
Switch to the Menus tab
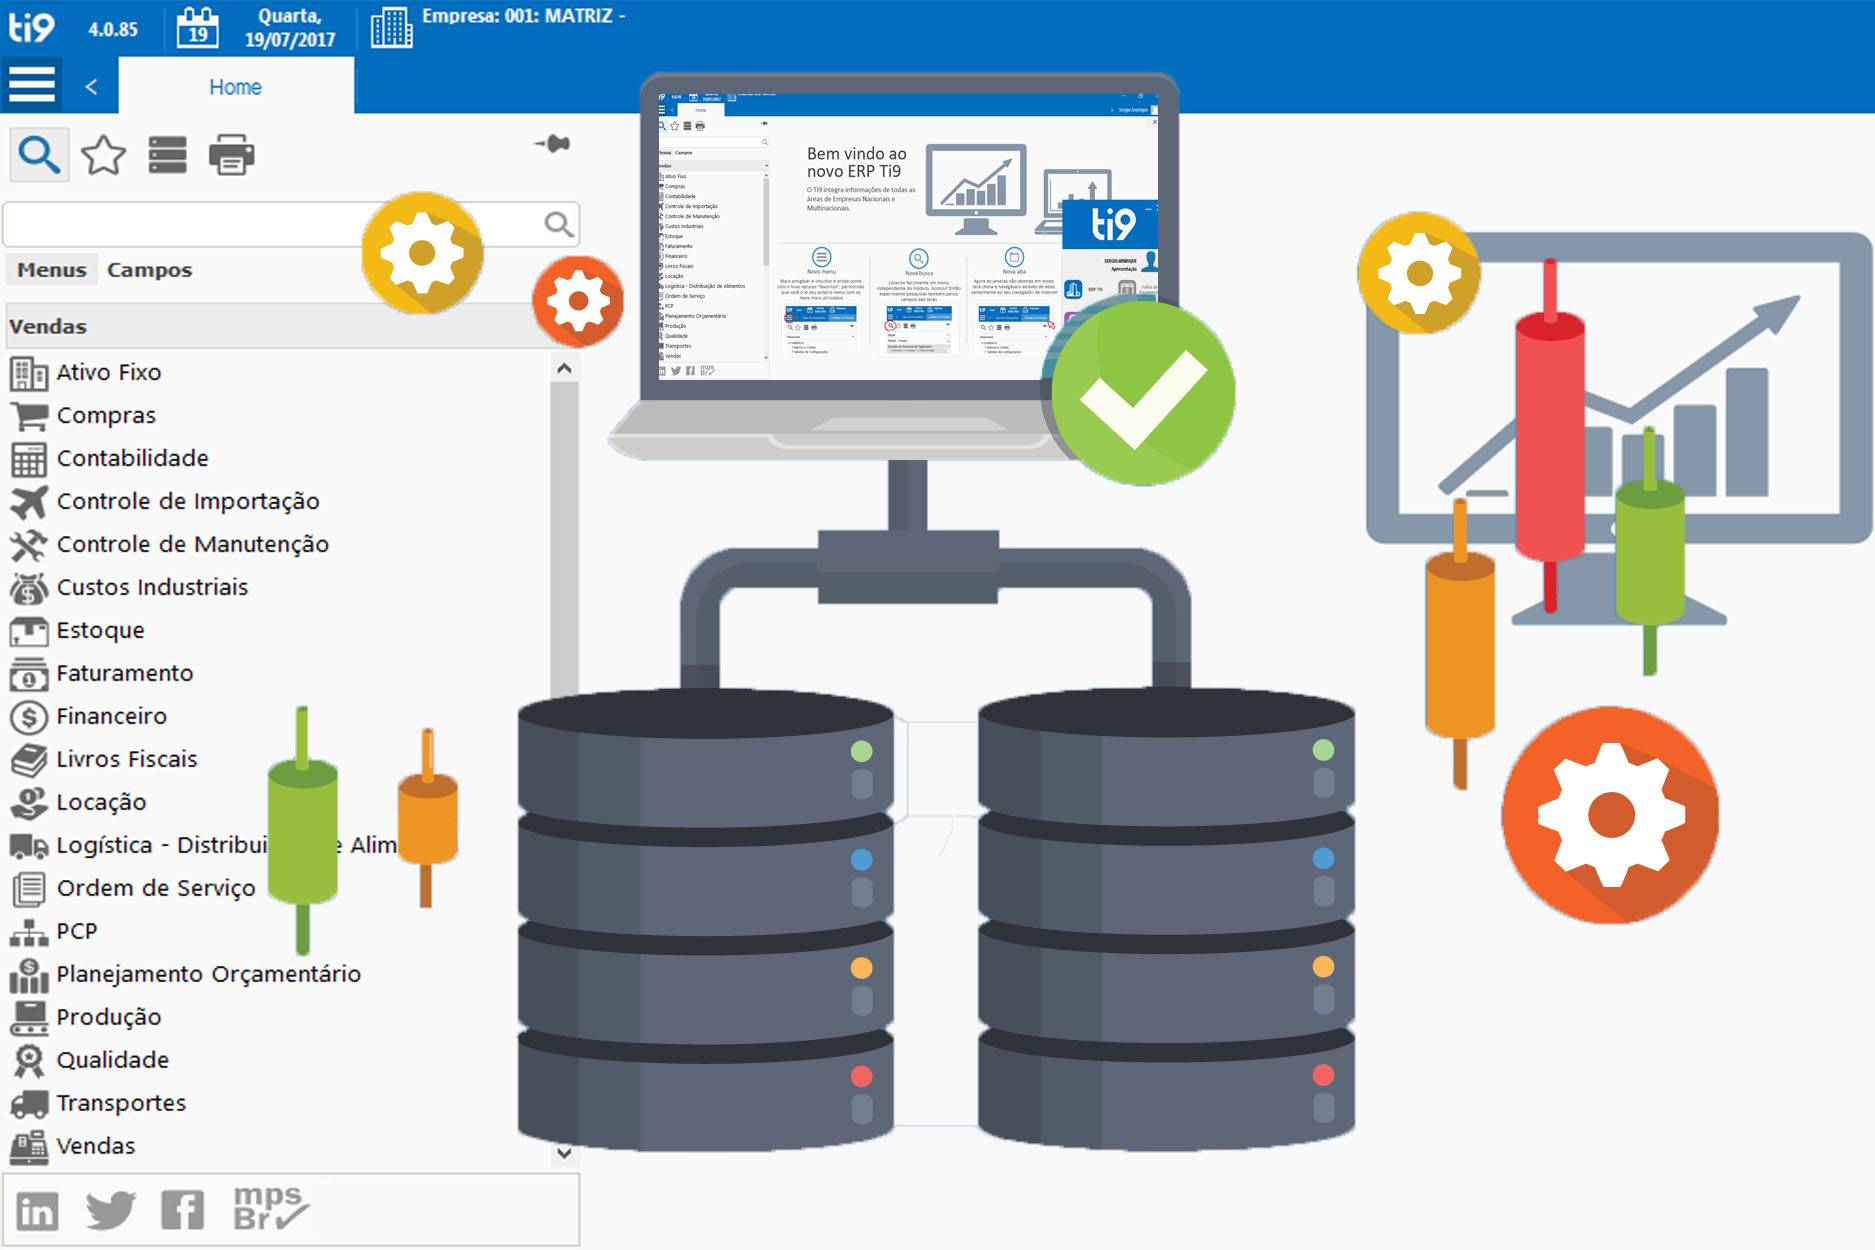click(52, 270)
